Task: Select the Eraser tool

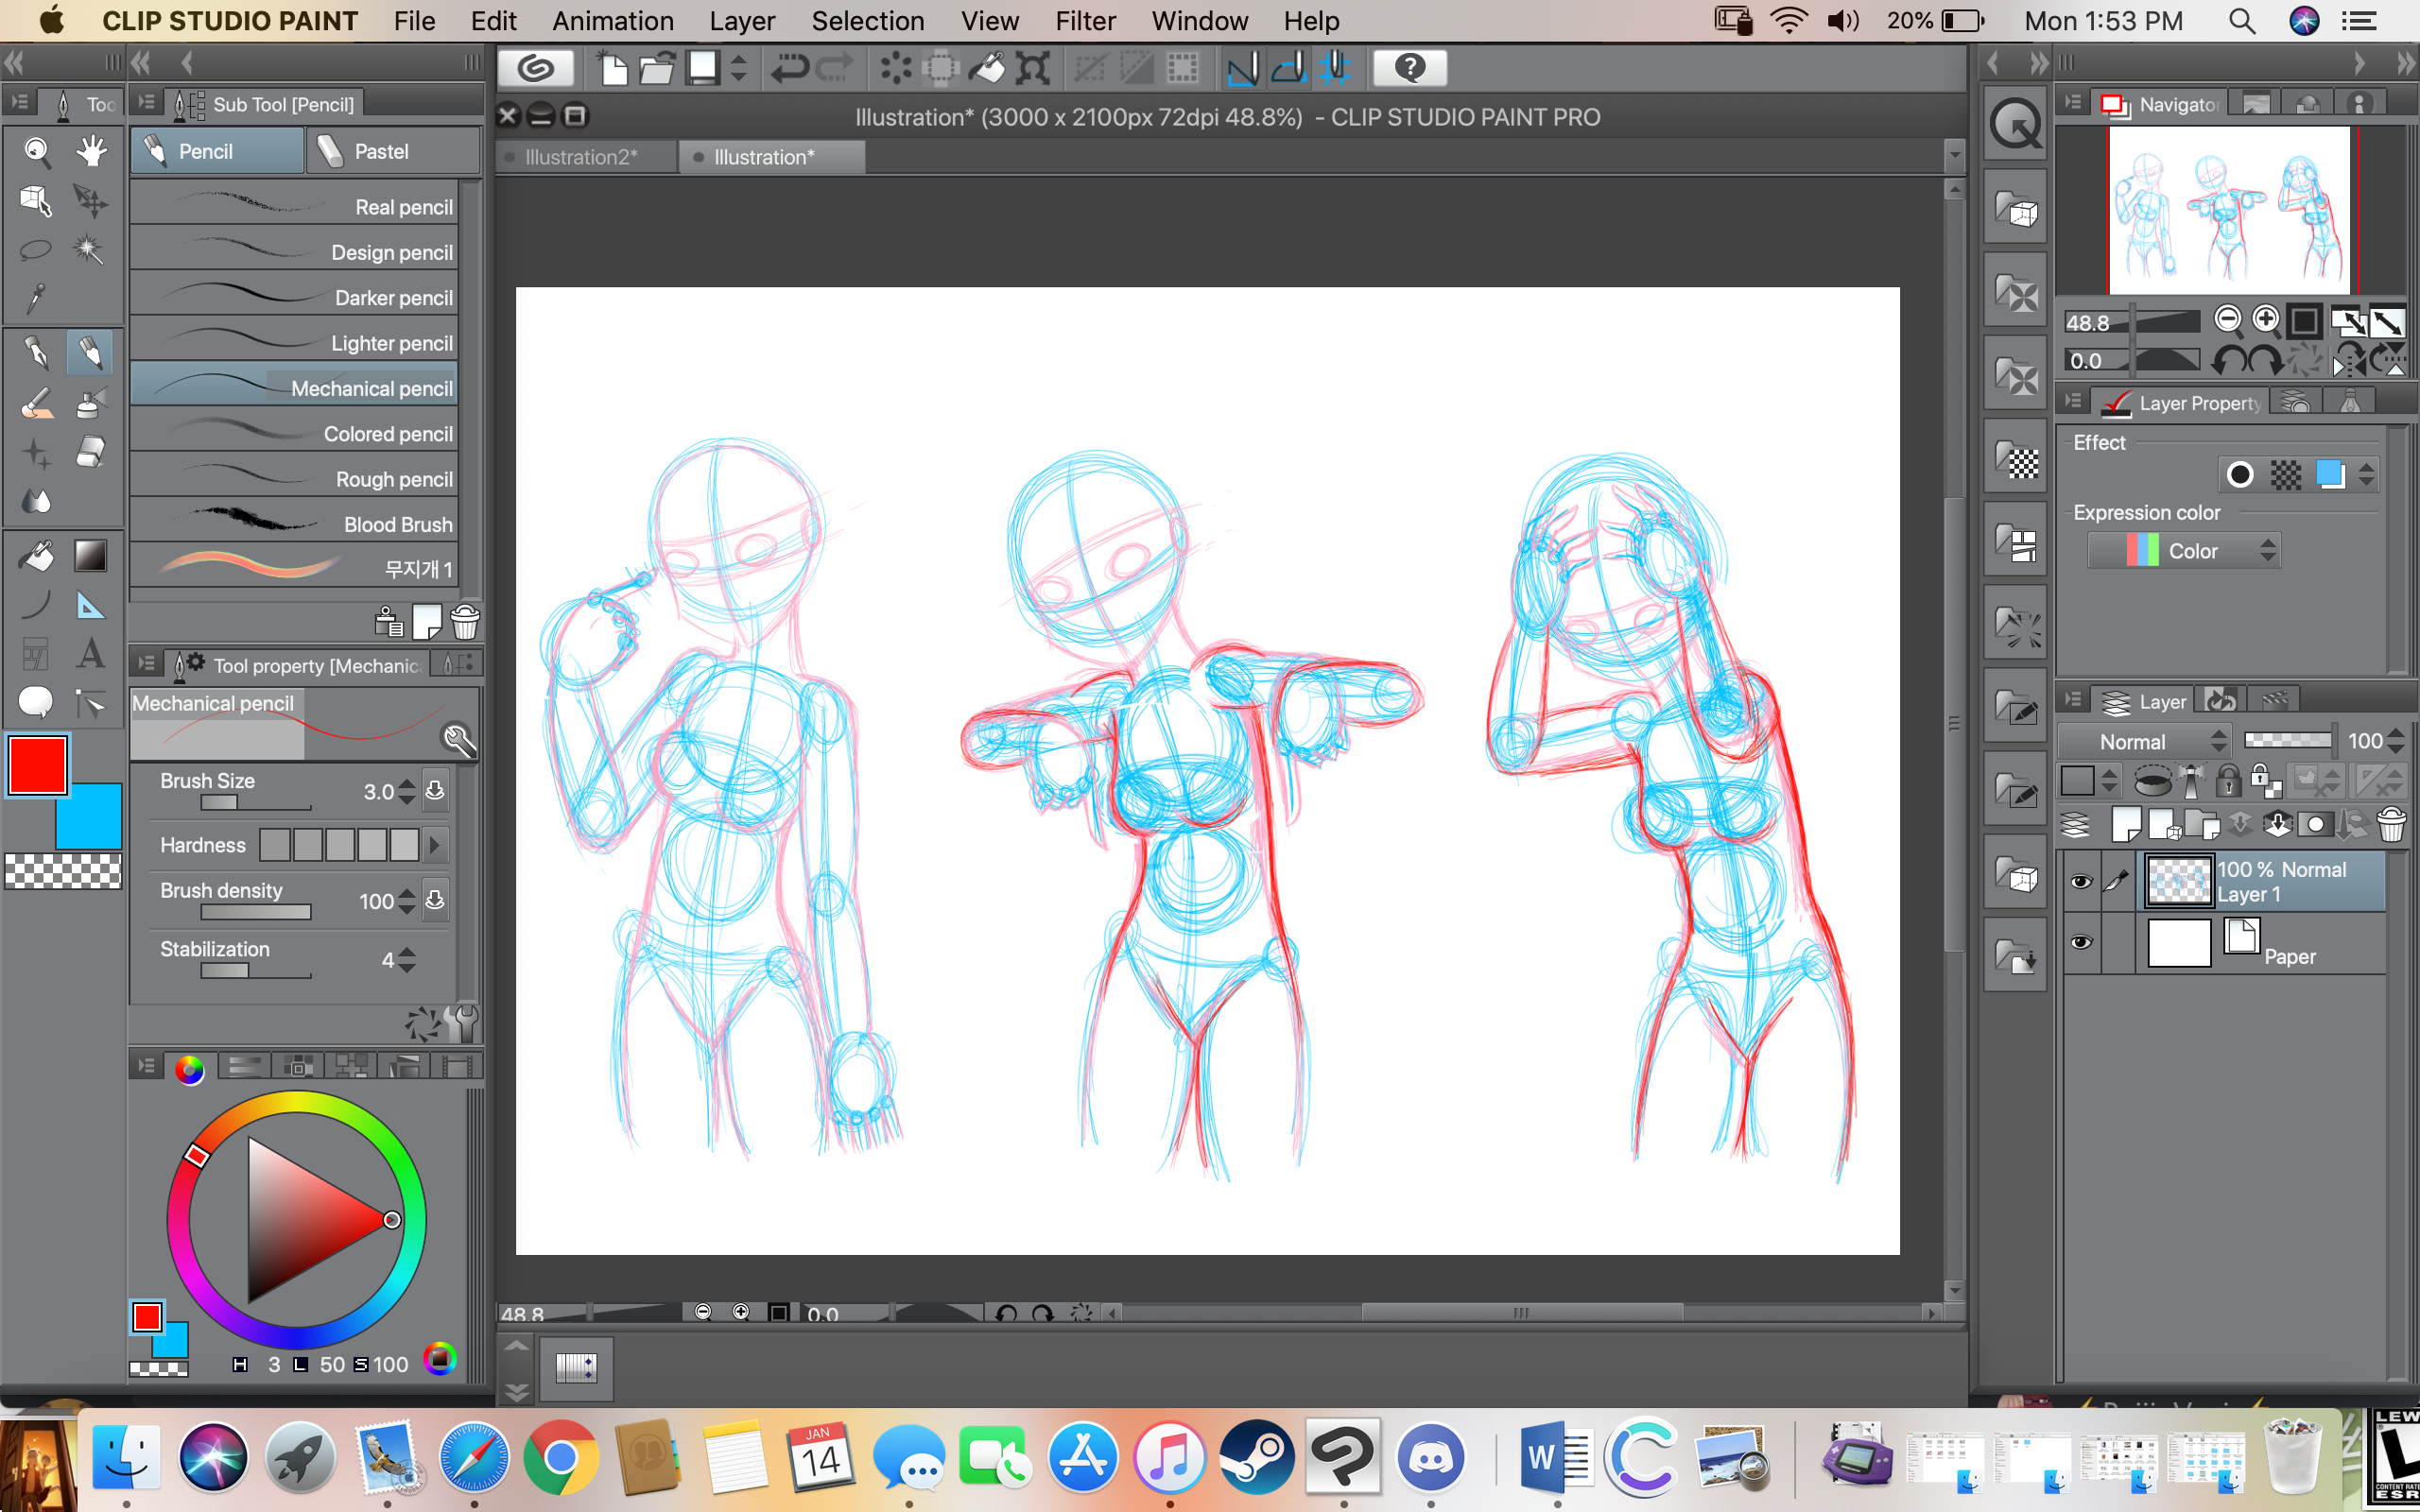Action: (91, 452)
